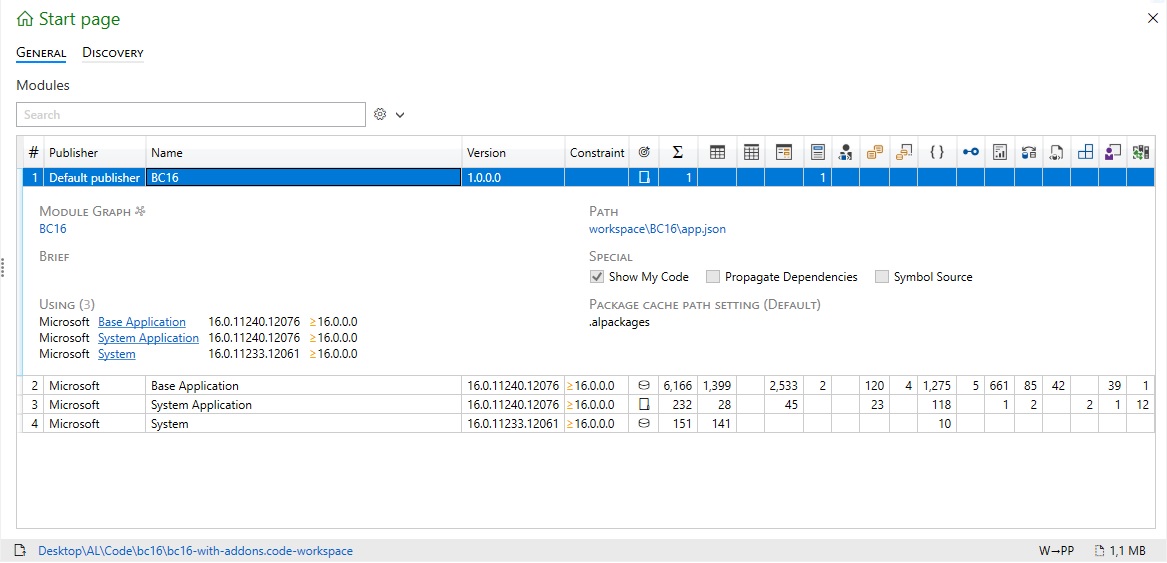
Task: Enable Propagate Dependencies checkbox
Action: point(712,276)
